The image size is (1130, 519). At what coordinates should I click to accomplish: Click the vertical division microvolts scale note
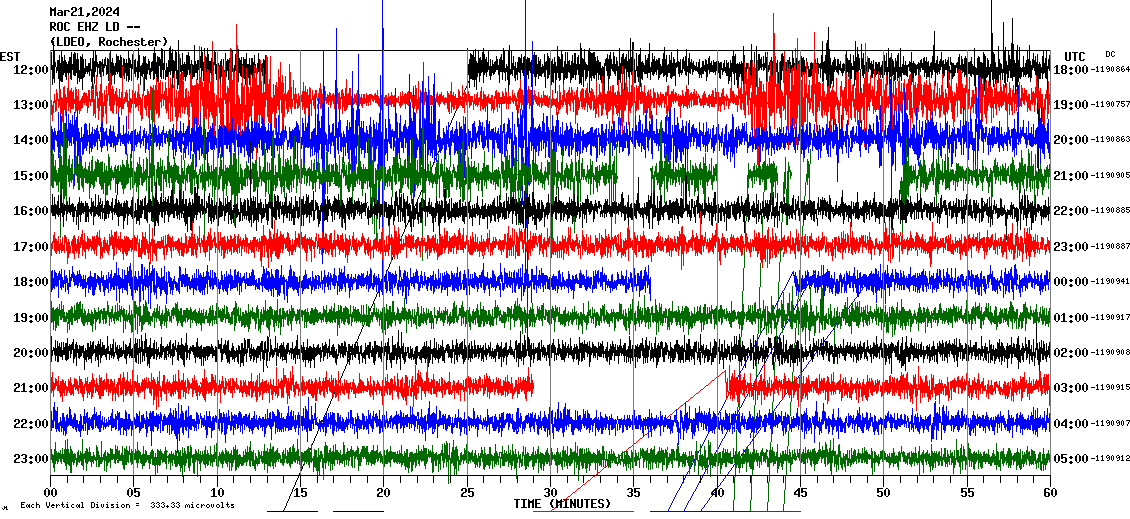pos(127,505)
